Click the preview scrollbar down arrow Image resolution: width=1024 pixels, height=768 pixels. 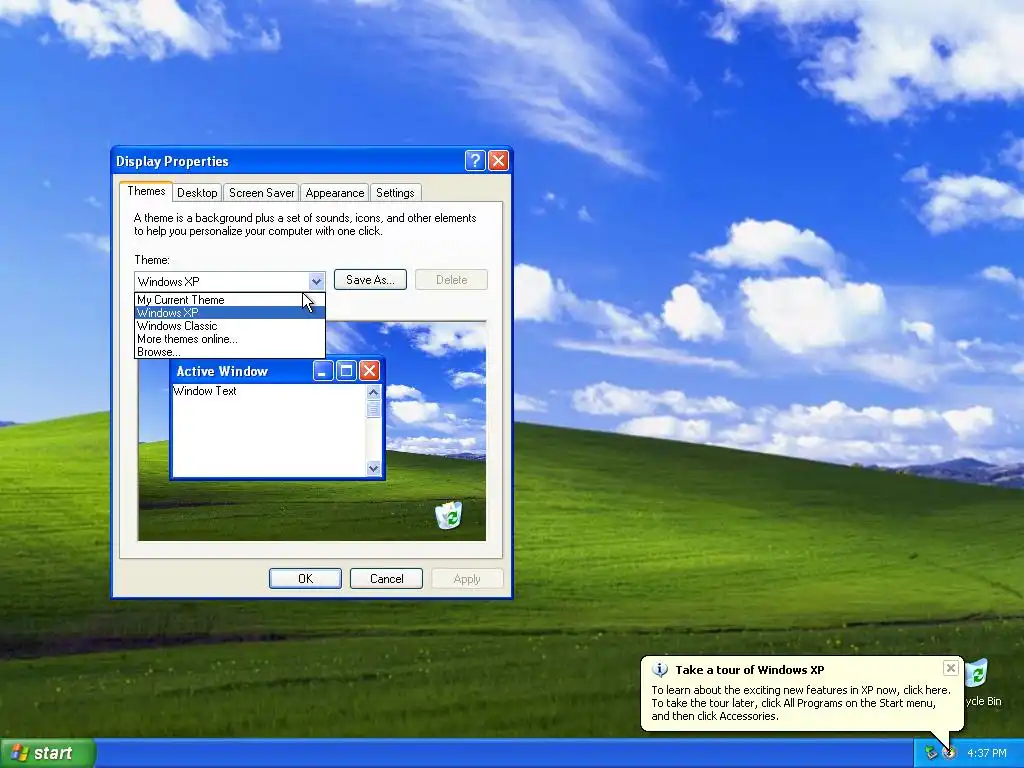coord(374,468)
